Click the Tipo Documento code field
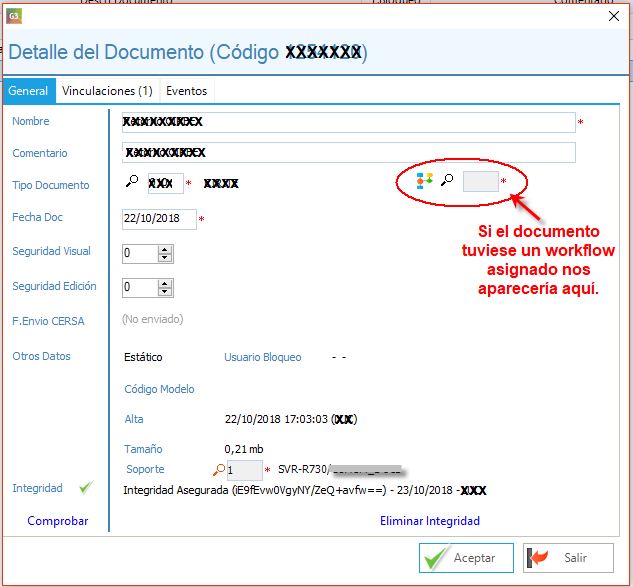633x587 pixels. [x=166, y=183]
